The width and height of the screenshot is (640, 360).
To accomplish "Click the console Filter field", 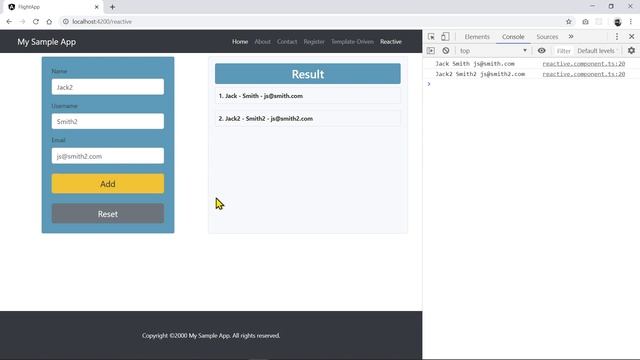I will [x=563, y=51].
